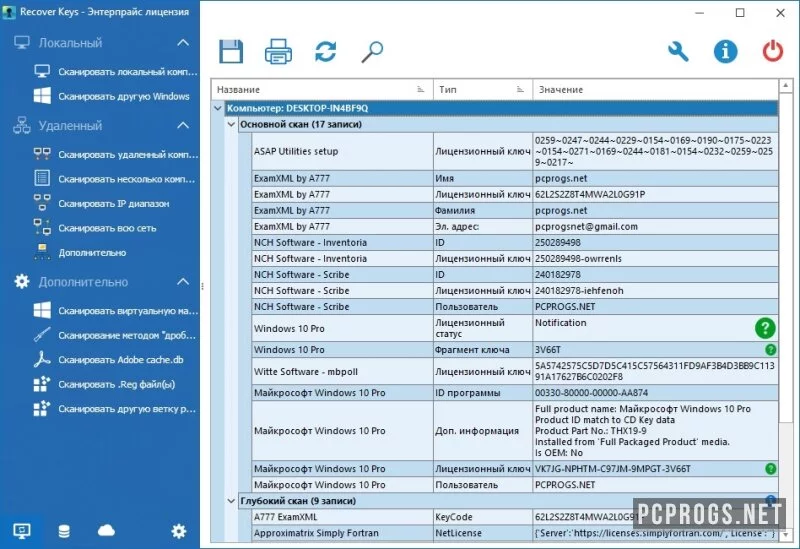Image resolution: width=800 pixels, height=549 pixels.
Task: Select Сканировать локальный комп… item
Action: click(116, 72)
